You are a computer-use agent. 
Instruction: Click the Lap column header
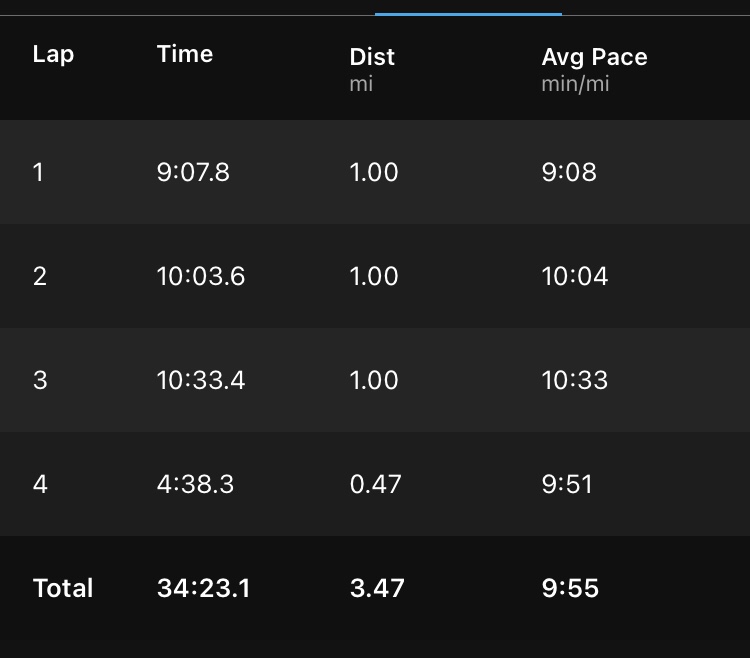coord(53,54)
